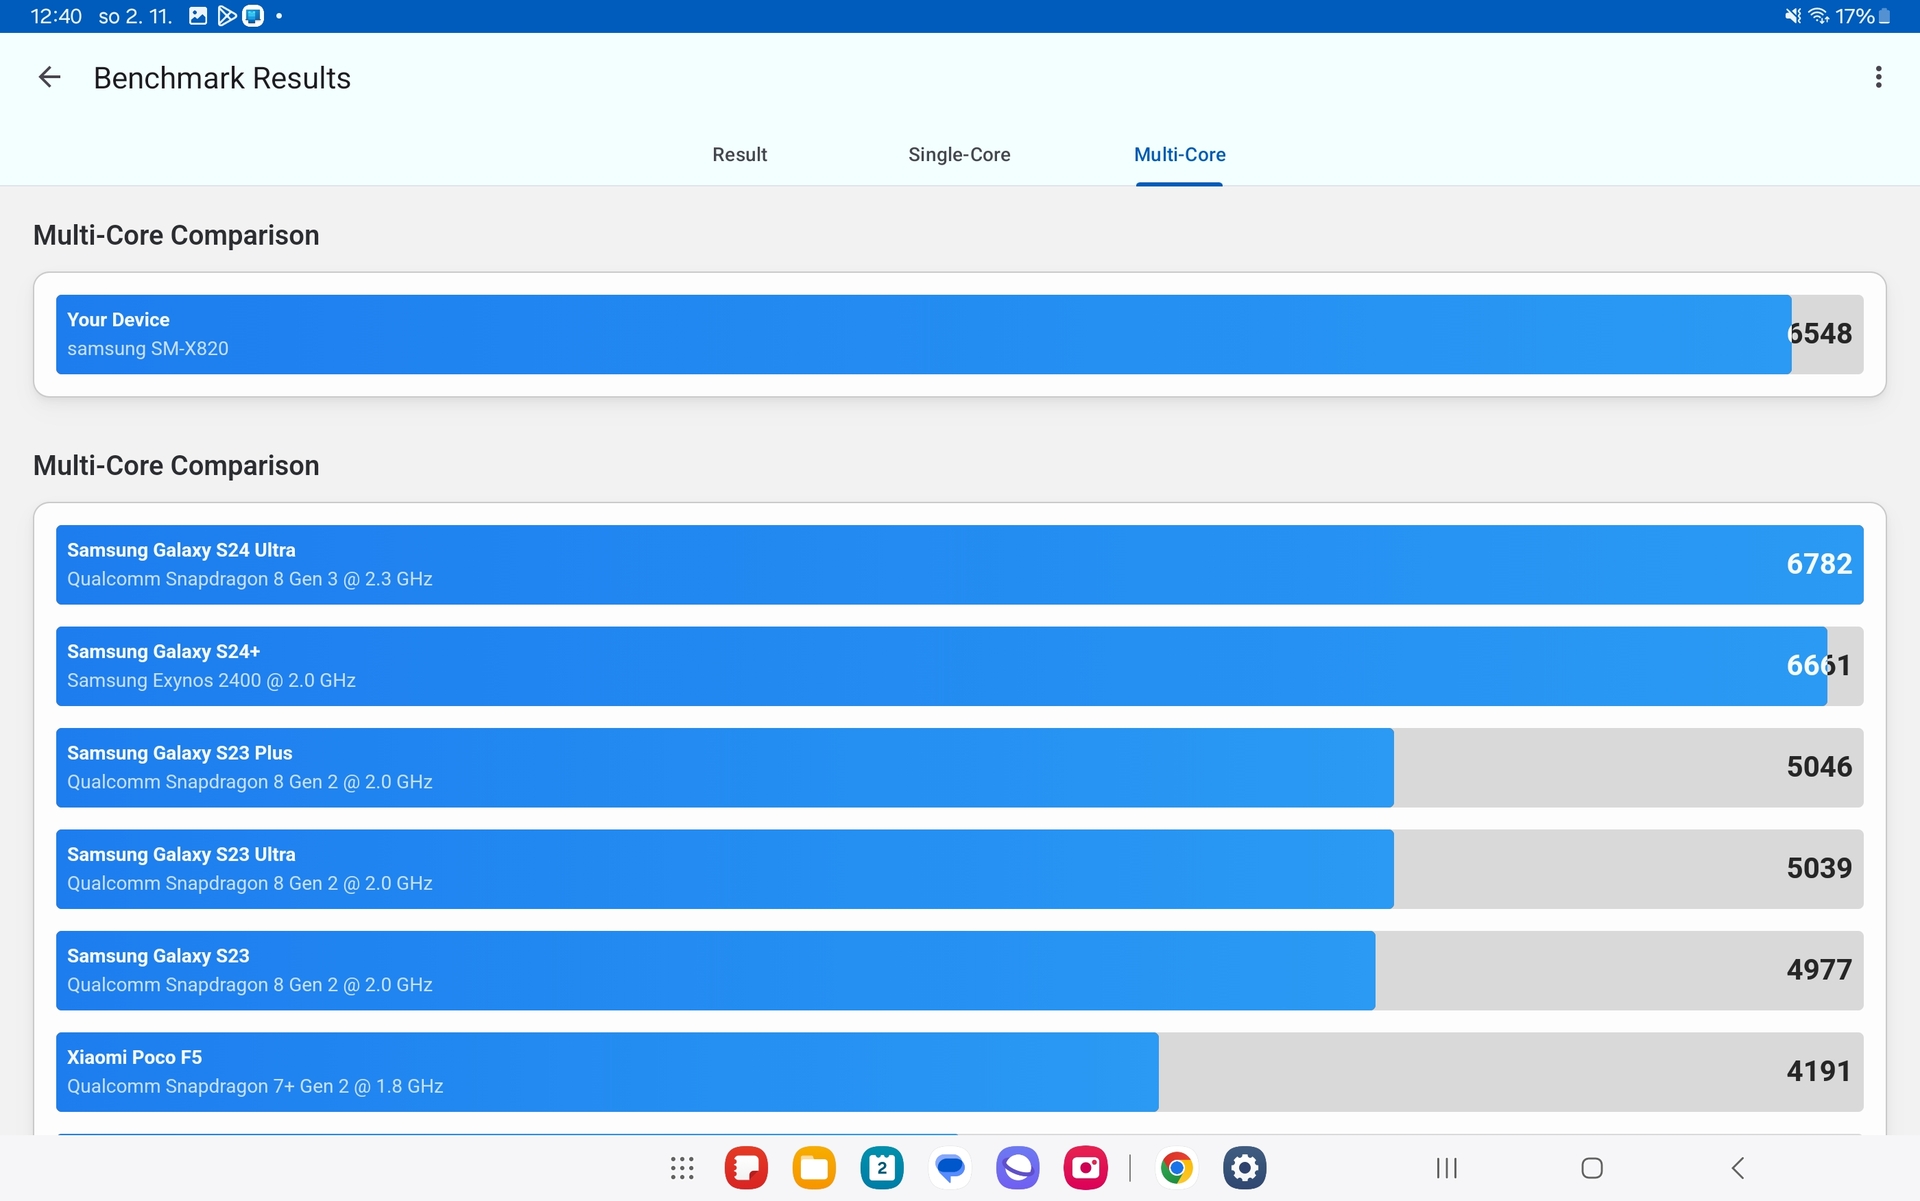Screen dimensions: 1920x1201
Task: Launch the red notes app in taskbar
Action: (x=746, y=1167)
